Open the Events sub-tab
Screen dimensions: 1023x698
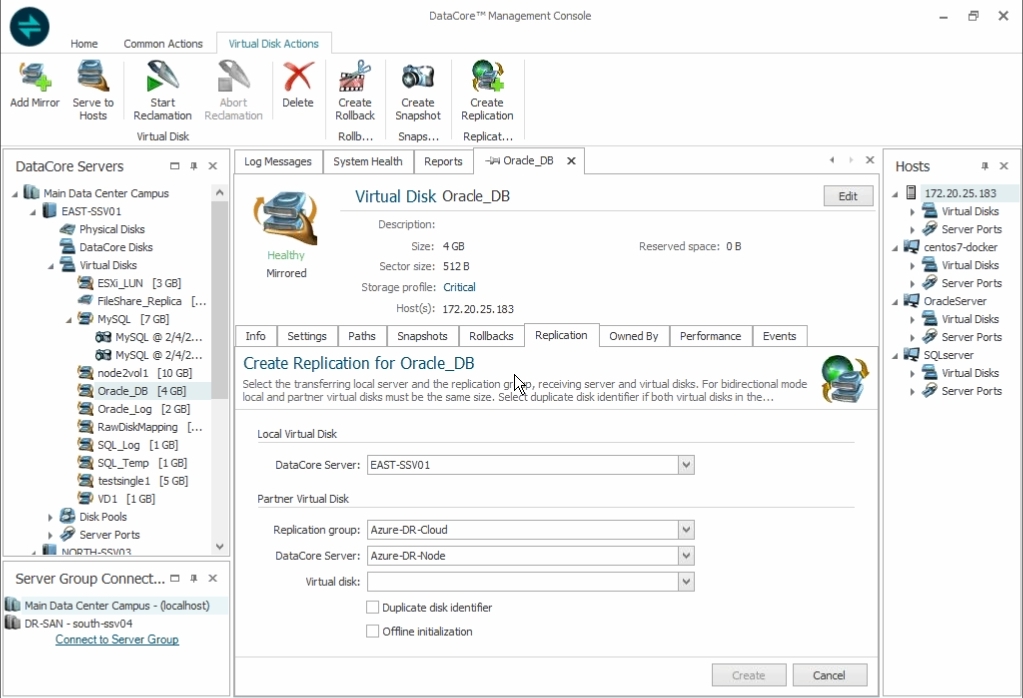click(780, 336)
